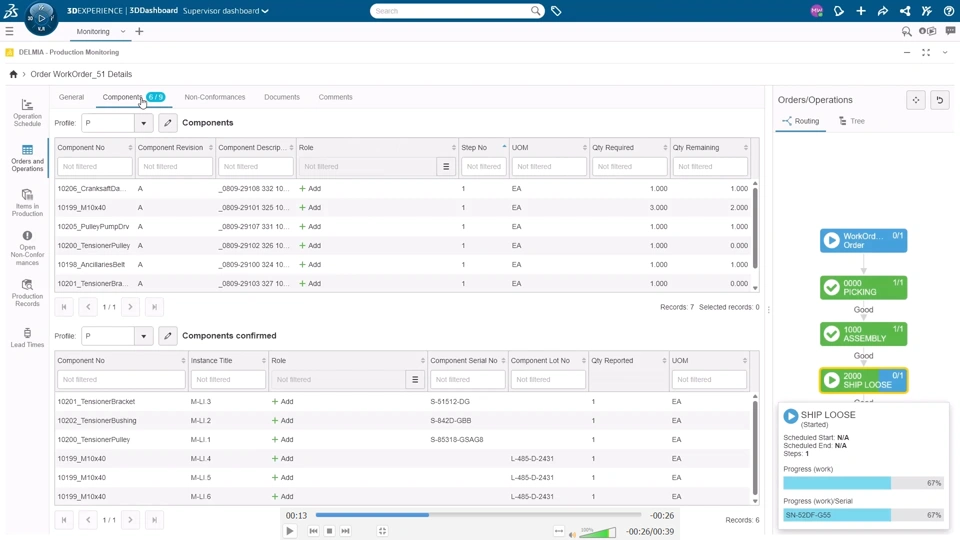Open Role filter menu icon in Components confirmed

415,380
